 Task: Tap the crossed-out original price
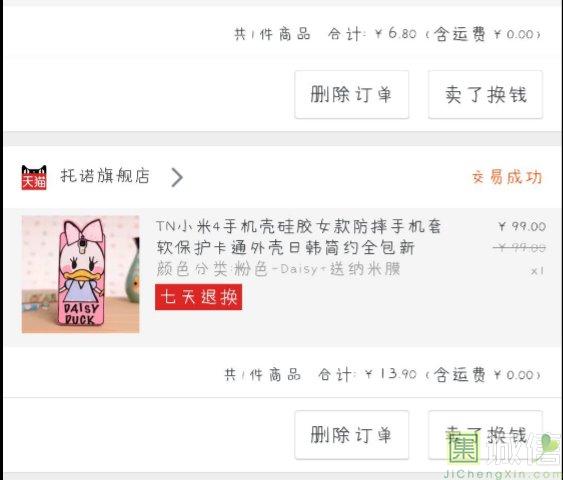point(520,247)
